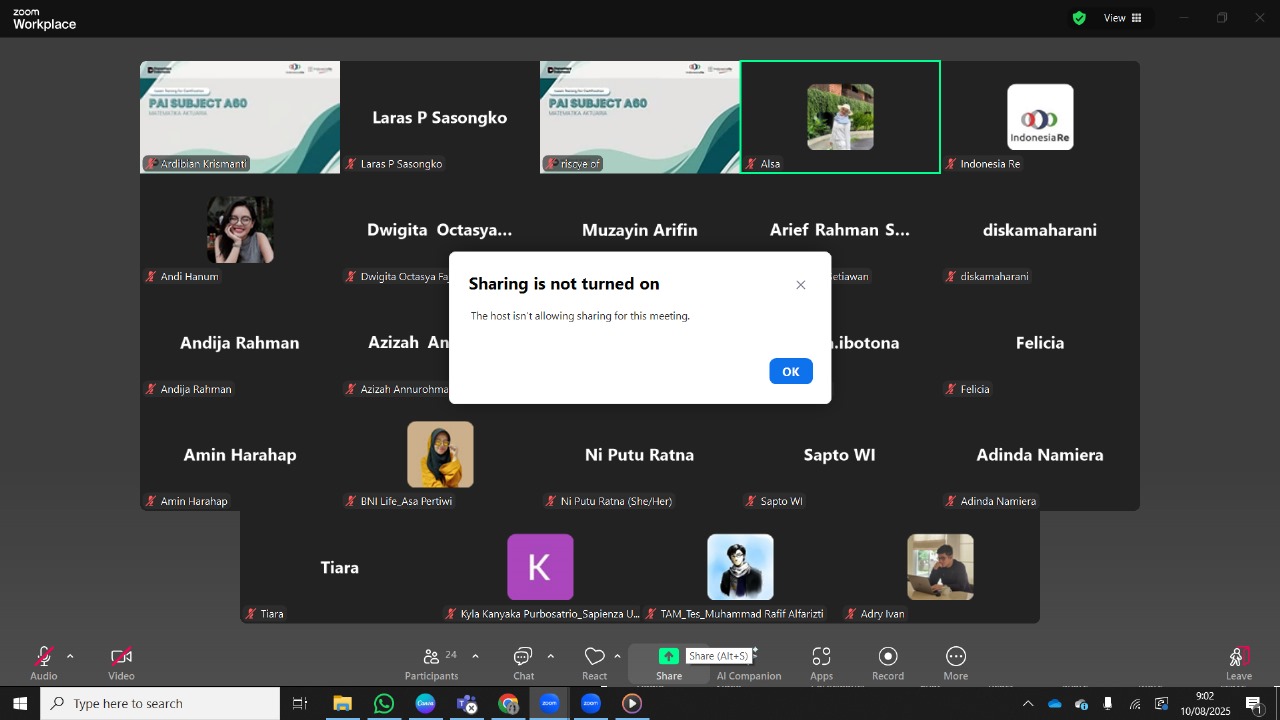Viewport: 1280px width, 720px height.
Task: Click the green encryption shield icon
Action: (x=1079, y=18)
